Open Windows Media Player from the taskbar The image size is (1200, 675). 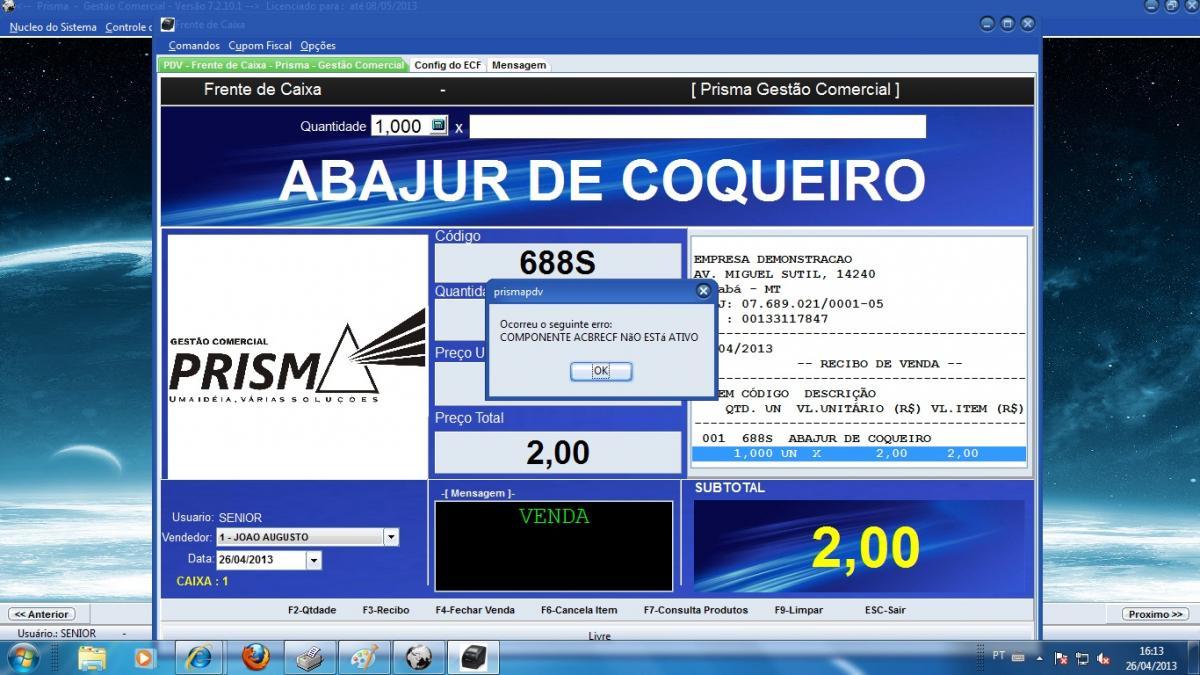point(146,657)
